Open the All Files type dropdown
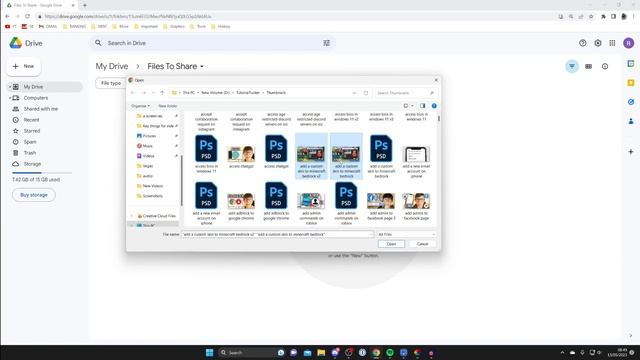The image size is (640, 360). tap(406, 234)
